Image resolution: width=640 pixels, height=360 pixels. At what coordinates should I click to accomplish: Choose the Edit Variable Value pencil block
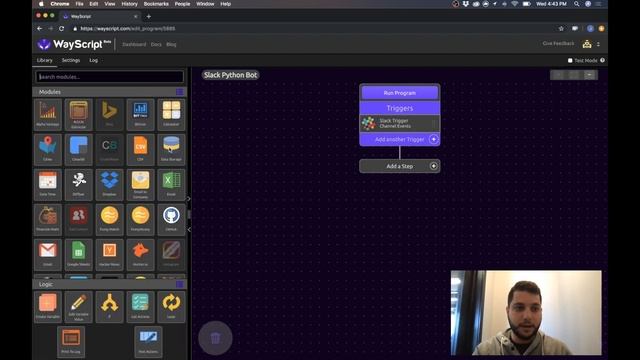(78, 307)
